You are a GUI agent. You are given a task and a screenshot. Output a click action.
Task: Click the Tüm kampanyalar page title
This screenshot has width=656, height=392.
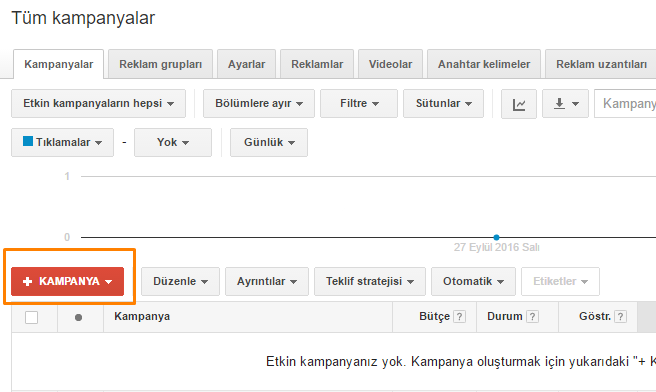(x=83, y=18)
